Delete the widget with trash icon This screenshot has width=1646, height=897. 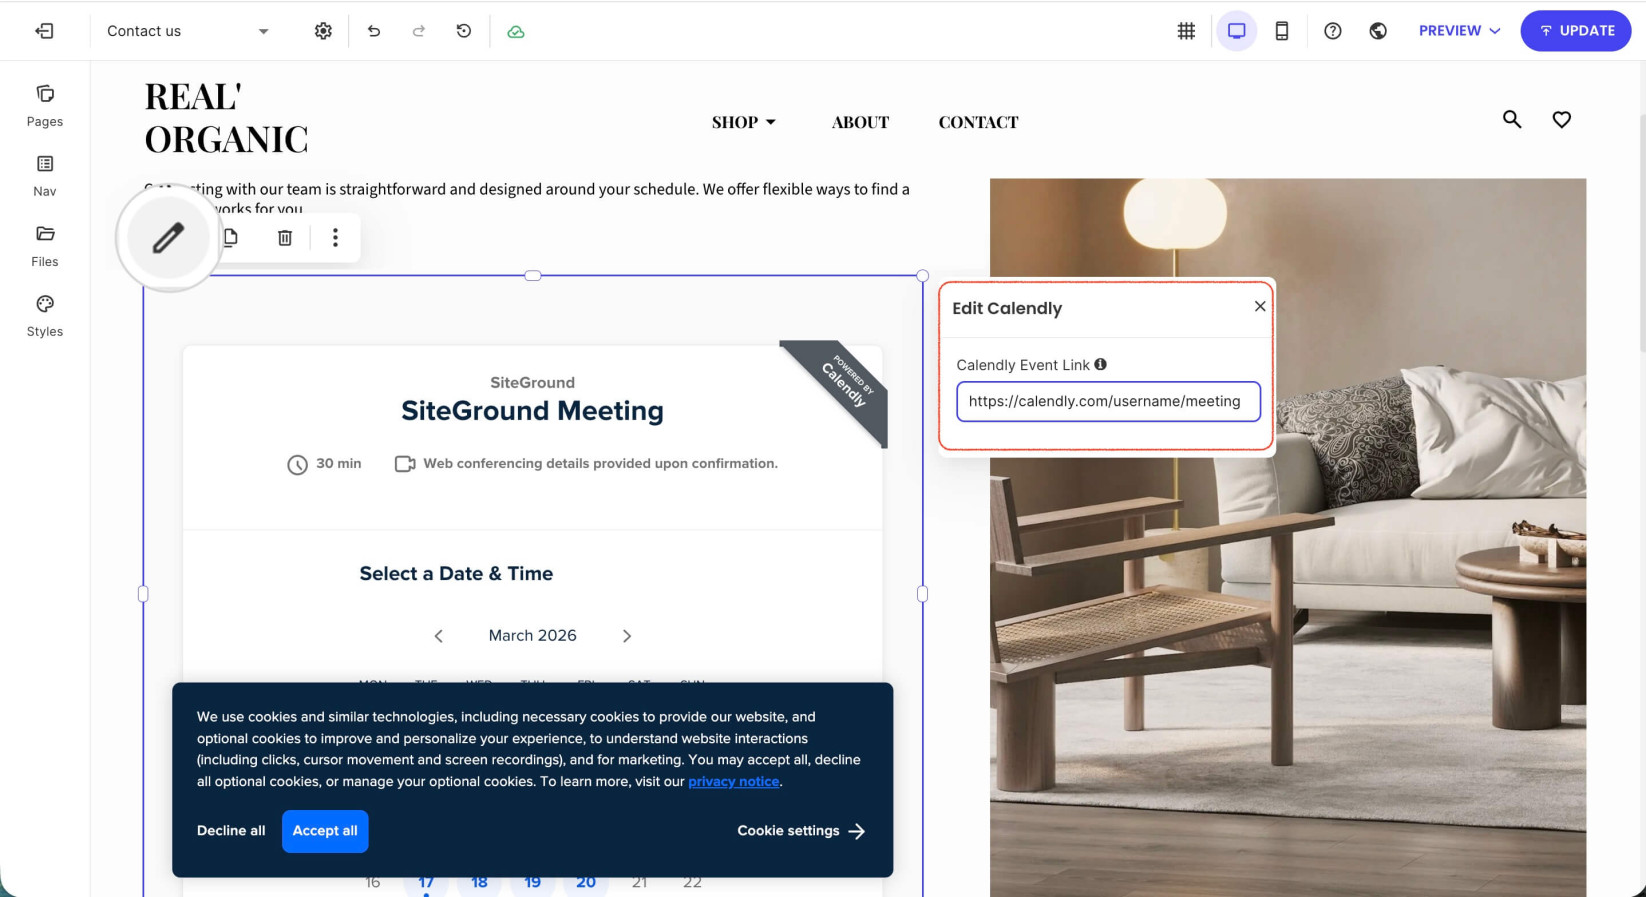(x=285, y=238)
